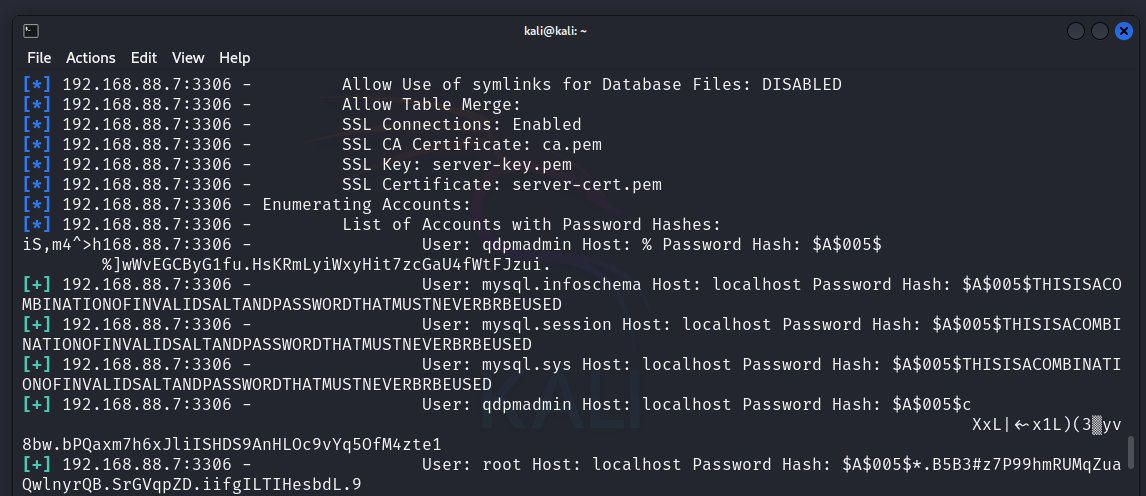This screenshot has width=1146, height=496.
Task: Open the Help menu
Action: pyautogui.click(x=235, y=58)
